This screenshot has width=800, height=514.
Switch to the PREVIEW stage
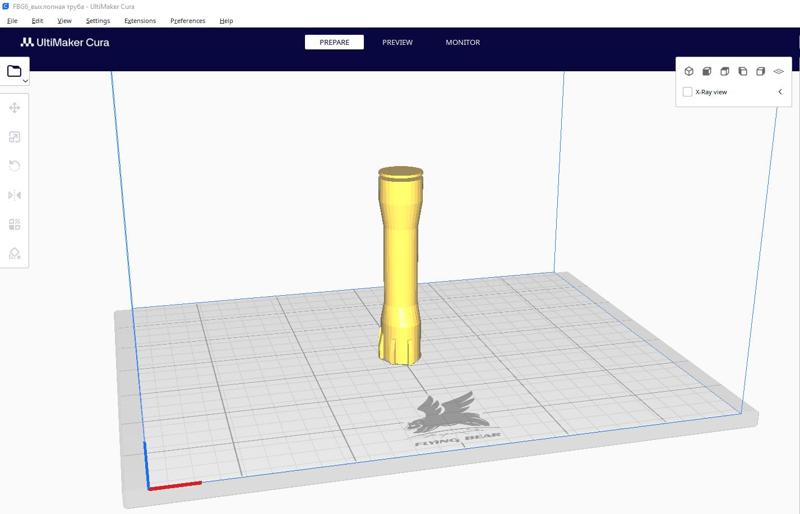click(397, 42)
